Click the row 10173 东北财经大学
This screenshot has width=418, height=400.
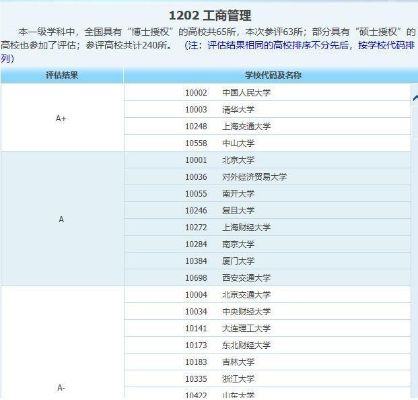267,345
